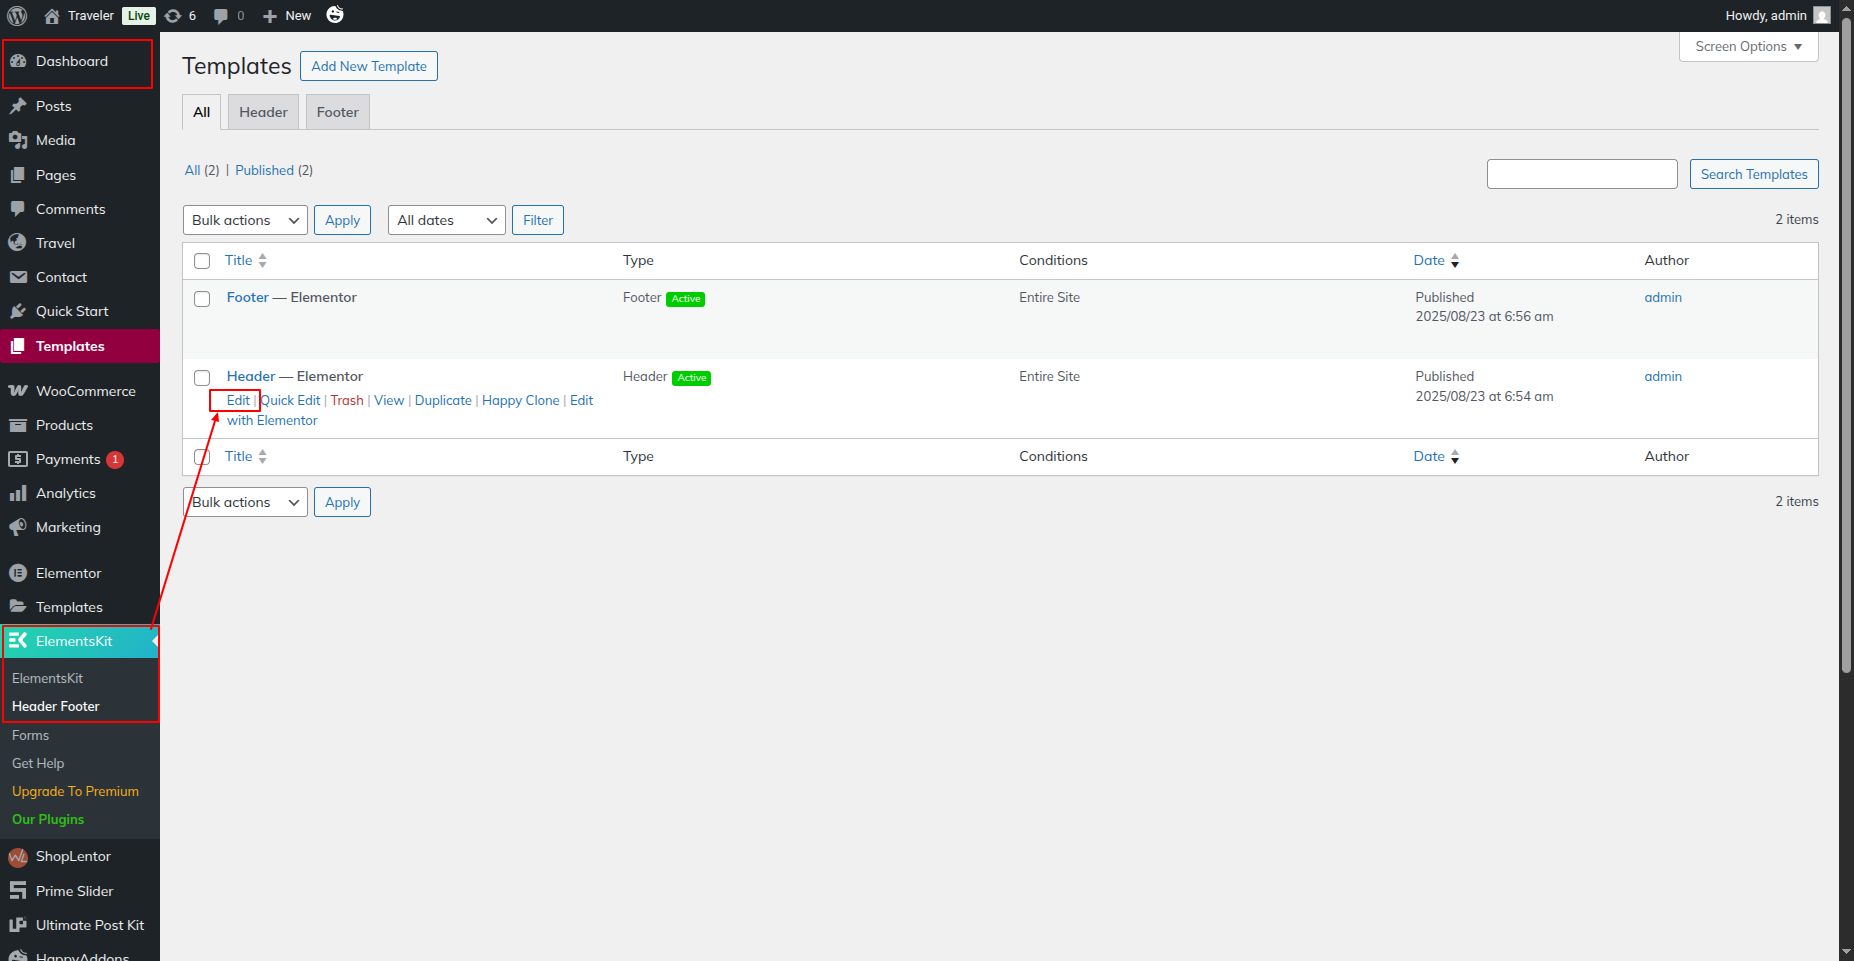
Task: Switch to the Header tab
Action: click(263, 112)
